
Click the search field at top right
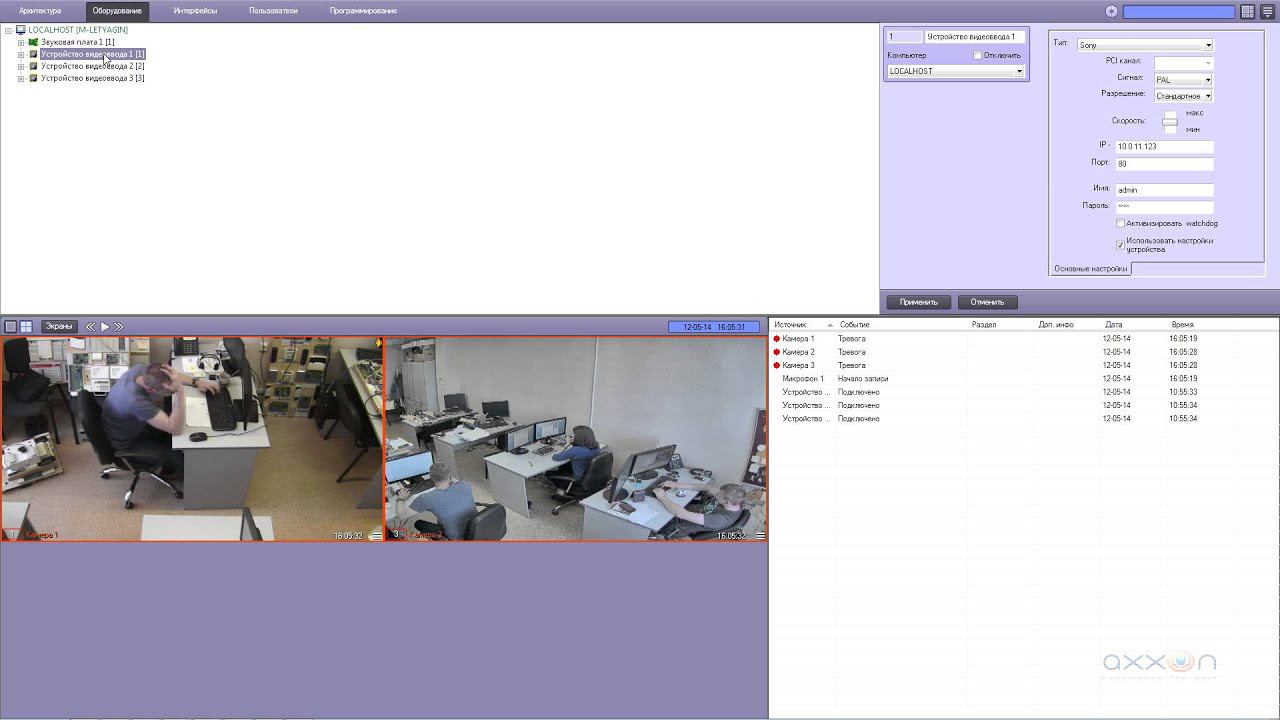tap(1179, 11)
